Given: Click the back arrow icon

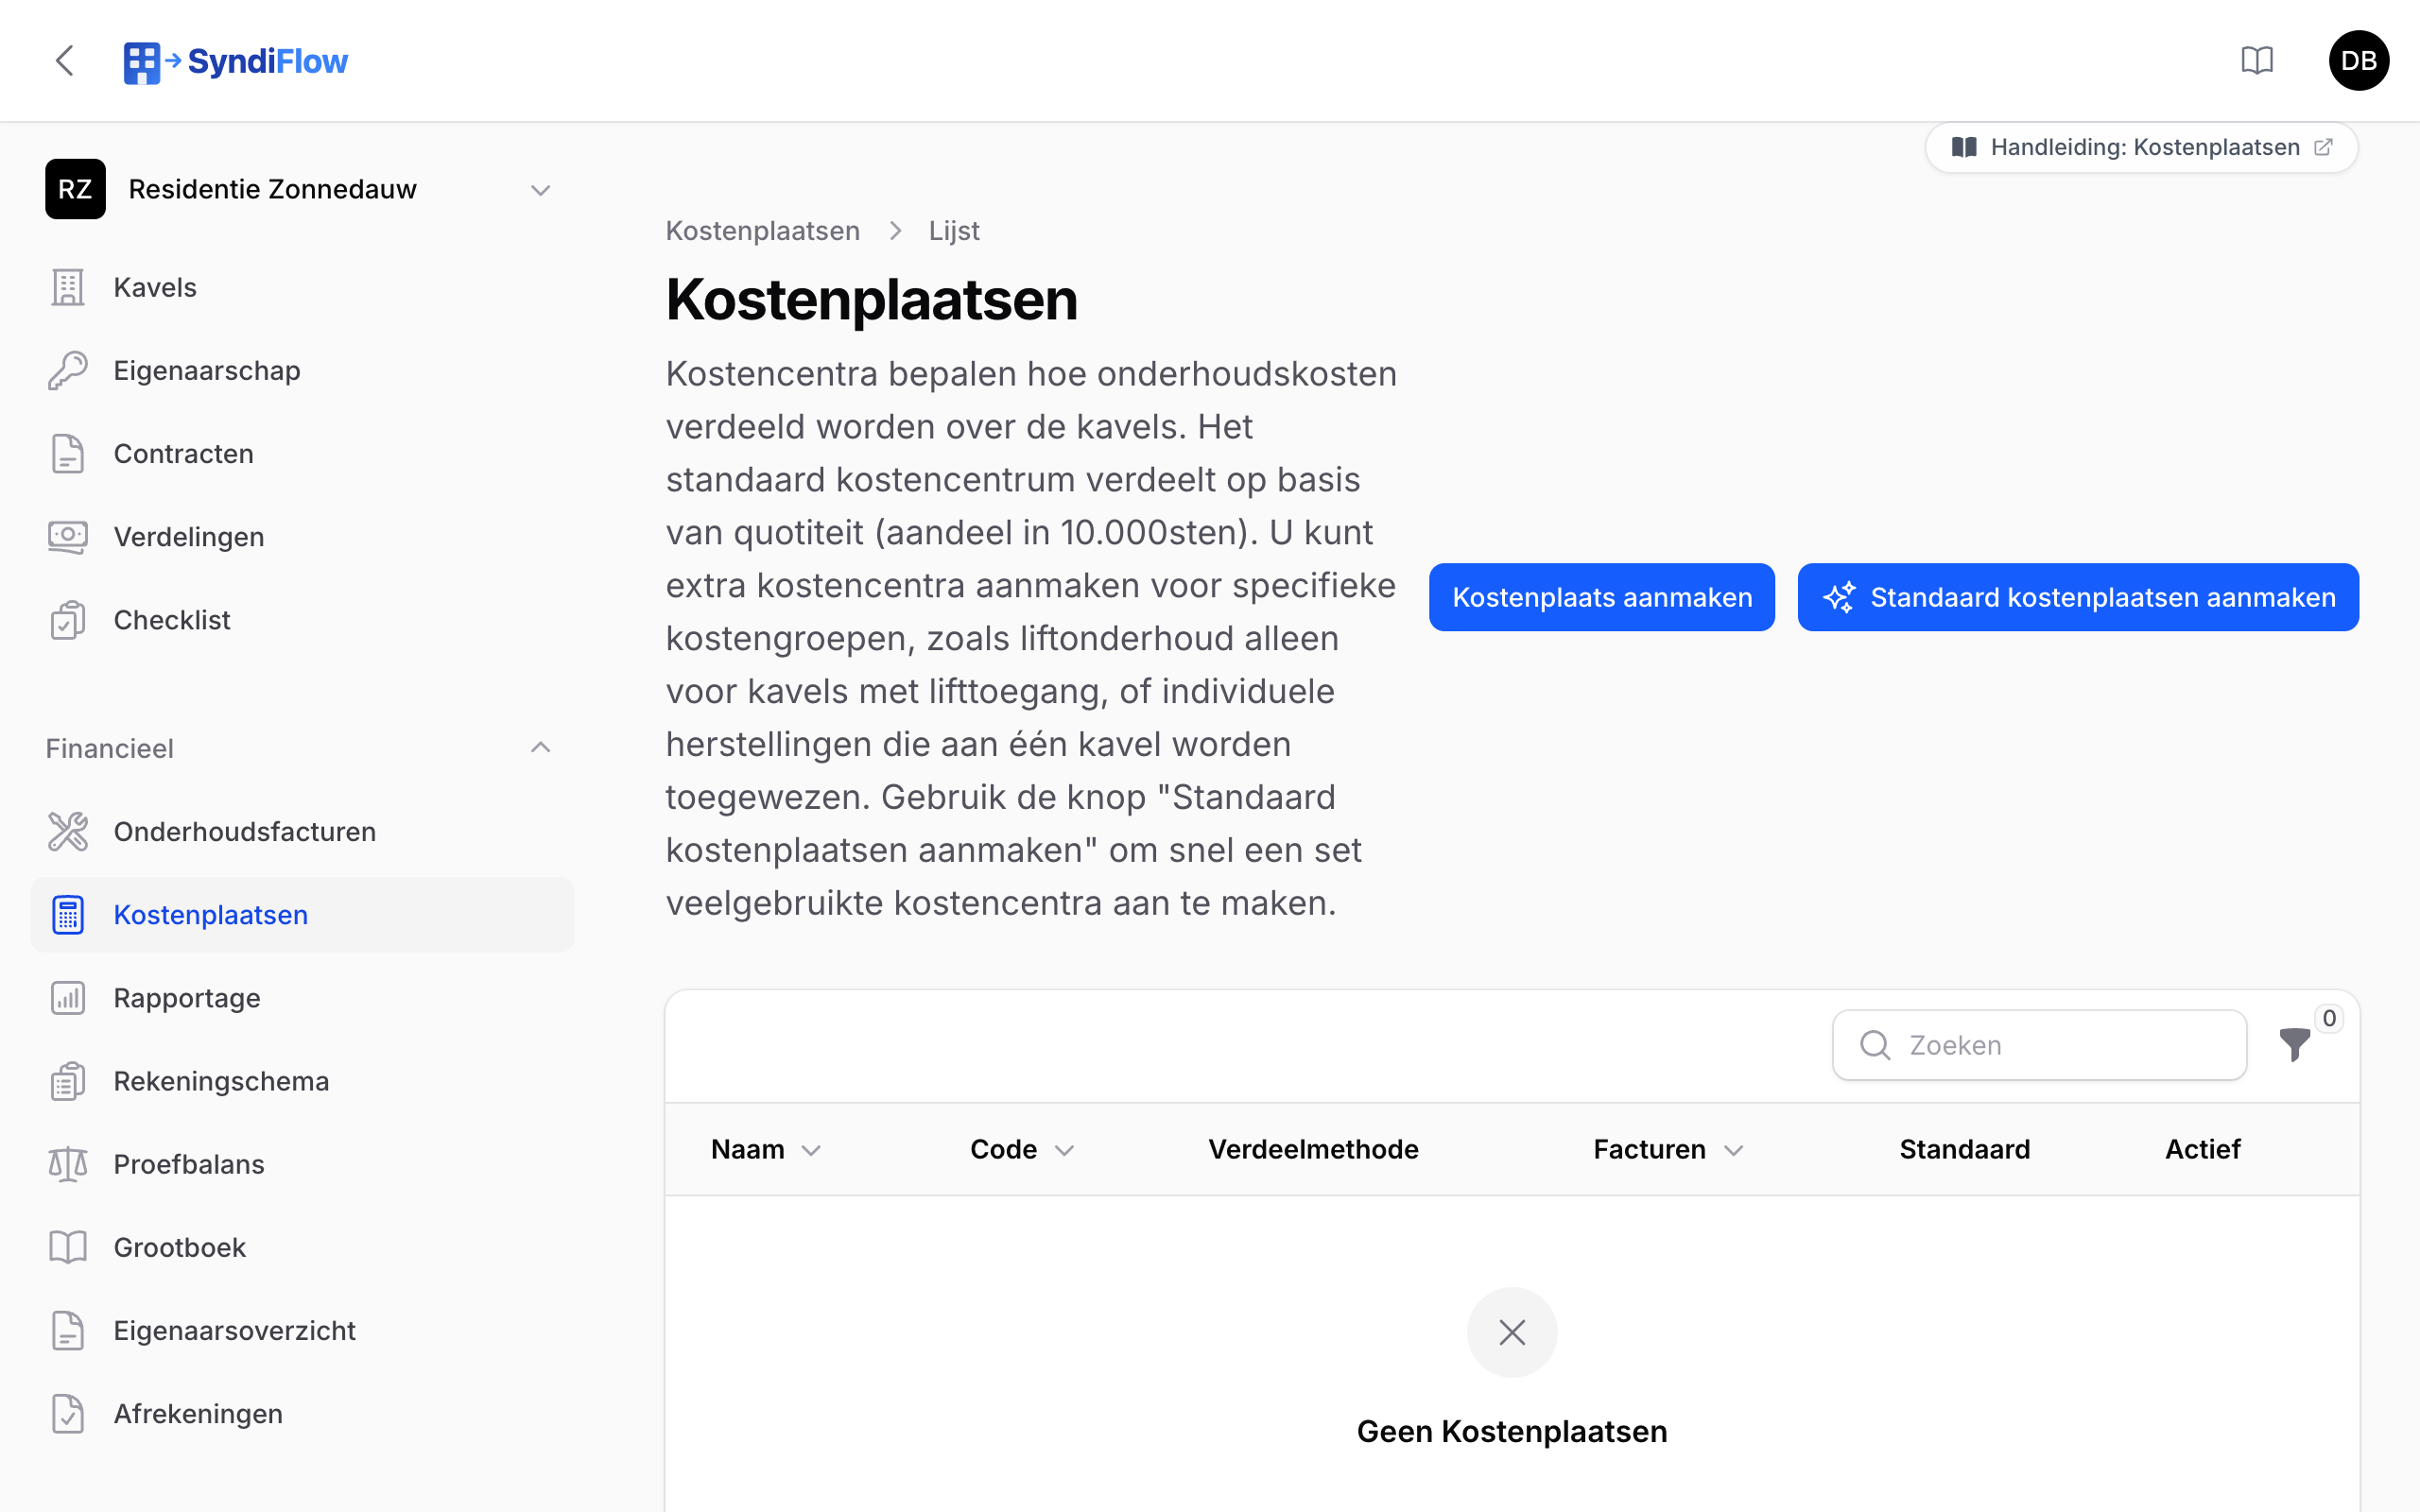Looking at the screenshot, I should click(x=65, y=61).
